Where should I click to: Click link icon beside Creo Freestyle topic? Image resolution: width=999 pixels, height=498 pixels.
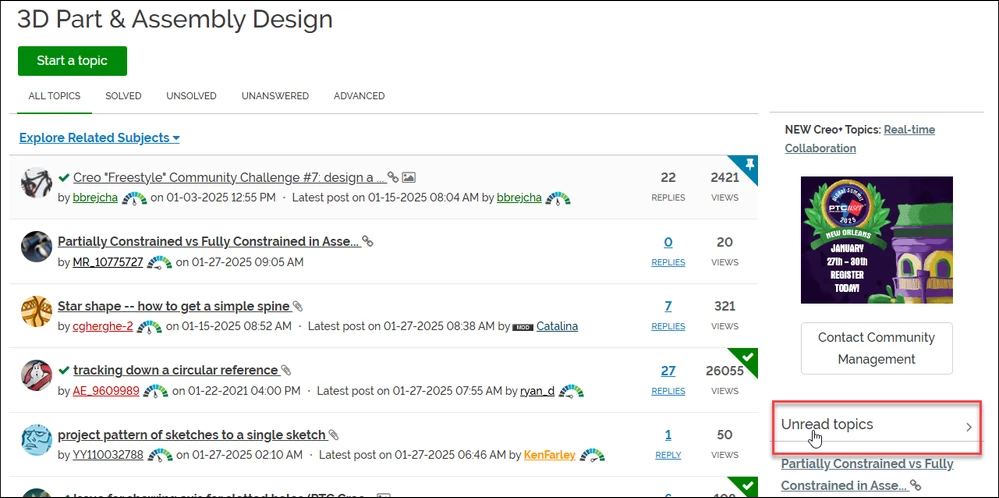[x=393, y=178]
